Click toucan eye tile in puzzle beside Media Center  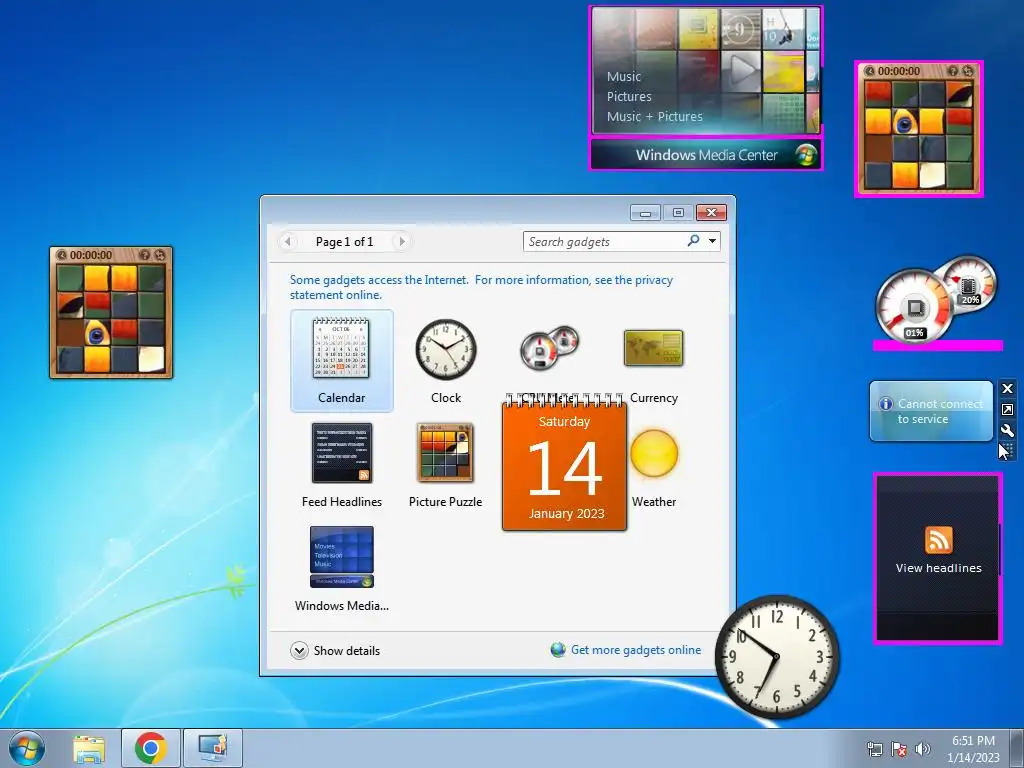click(905, 121)
